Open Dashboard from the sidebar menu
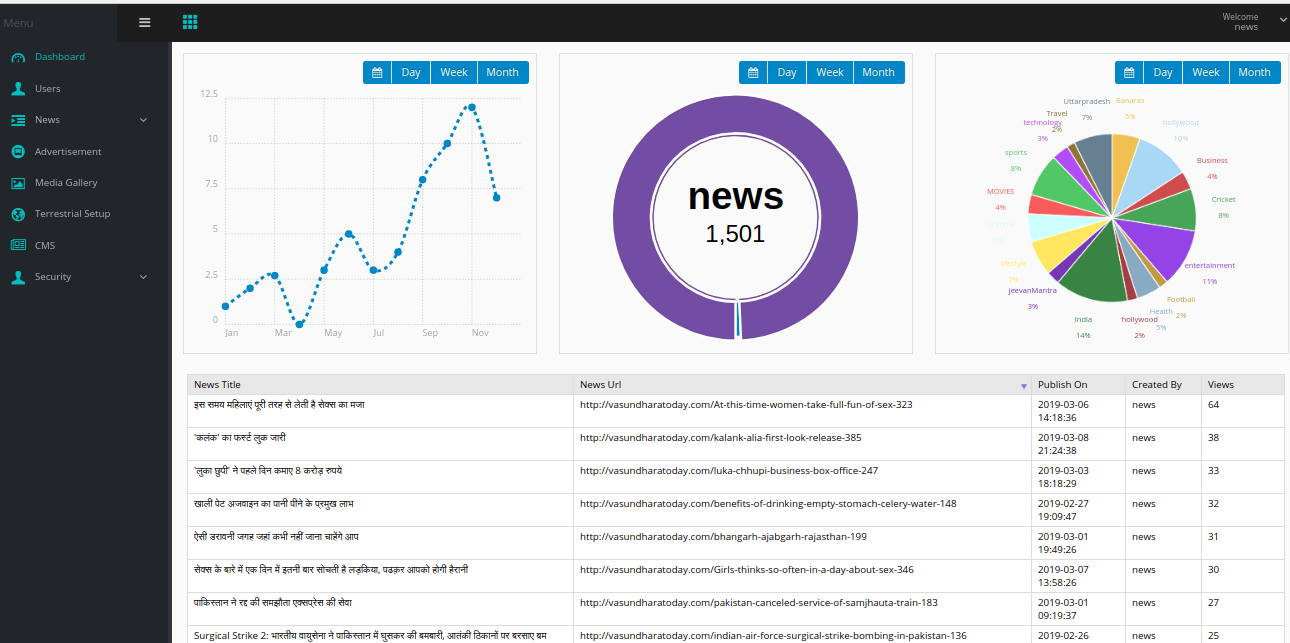 tap(59, 57)
